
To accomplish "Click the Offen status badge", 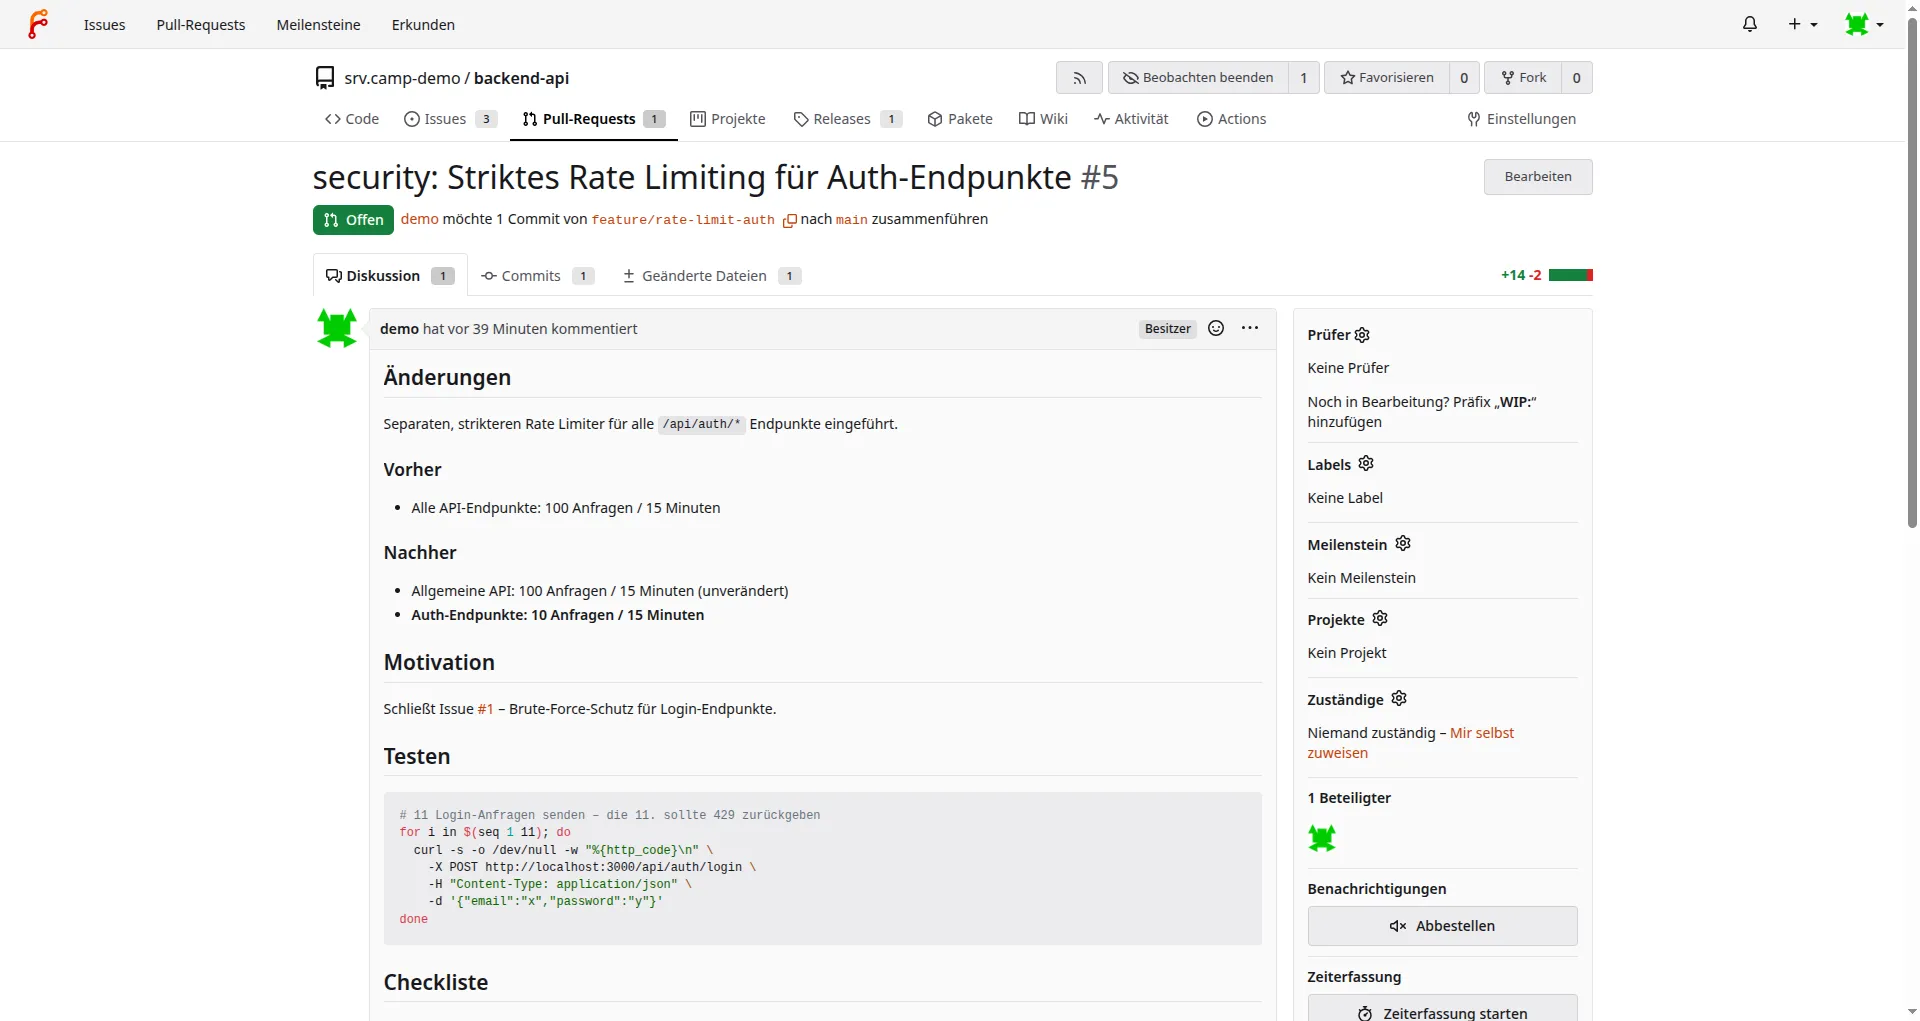I will click(x=353, y=220).
